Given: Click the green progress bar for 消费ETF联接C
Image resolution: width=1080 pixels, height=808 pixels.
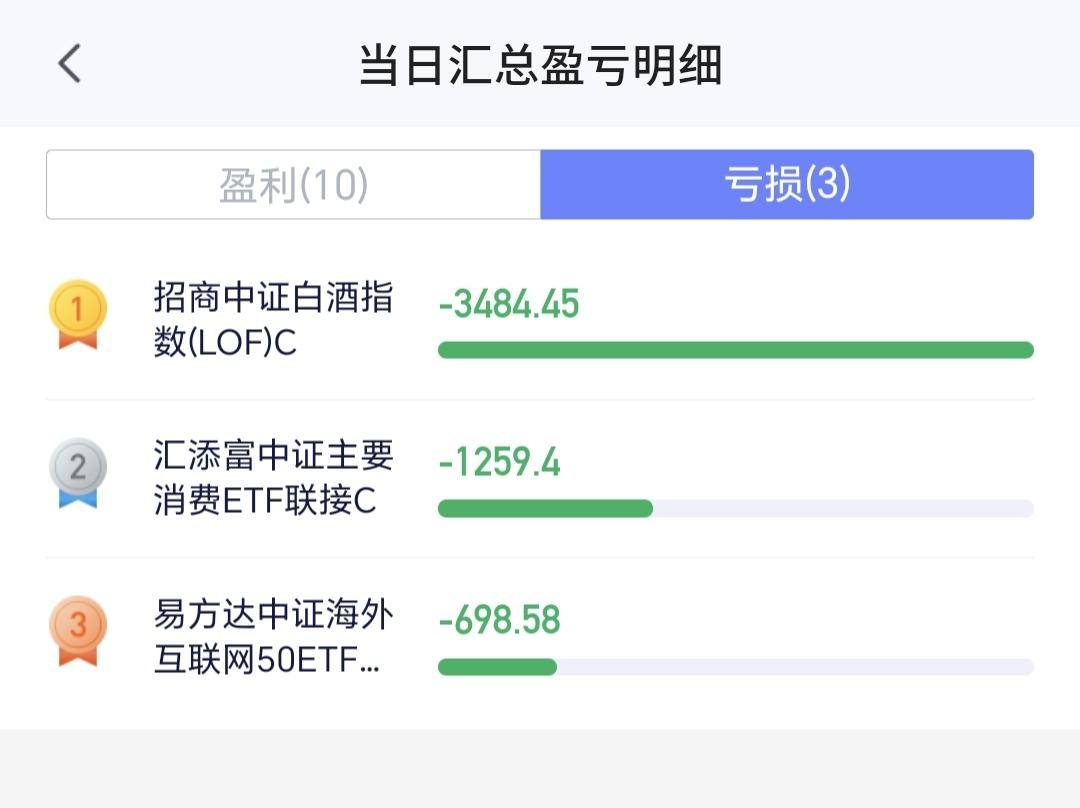Looking at the screenshot, I should point(546,508).
